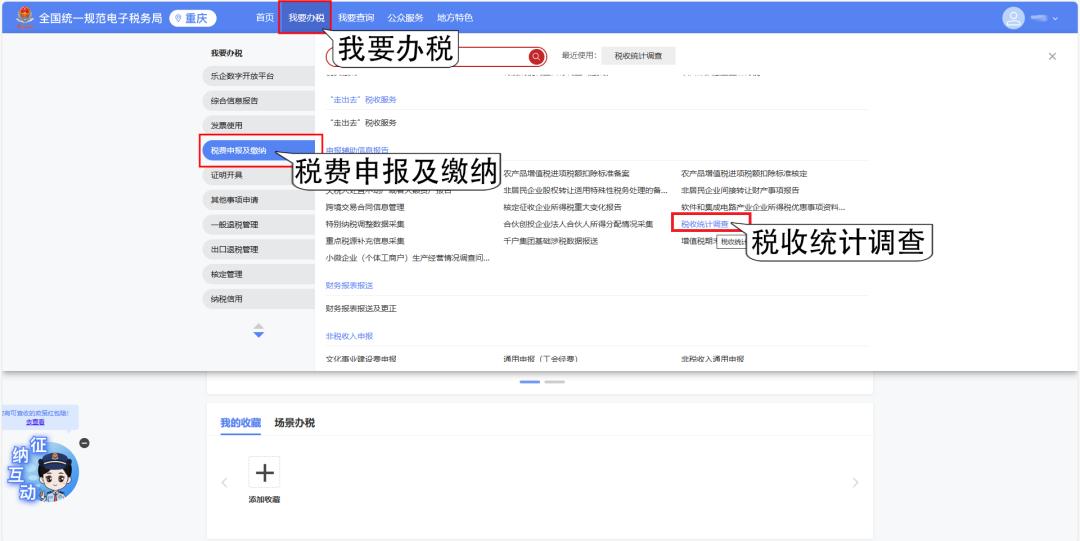This screenshot has height=541, width=1080.
Task: Close the menu panel with X
Action: tap(1052, 57)
